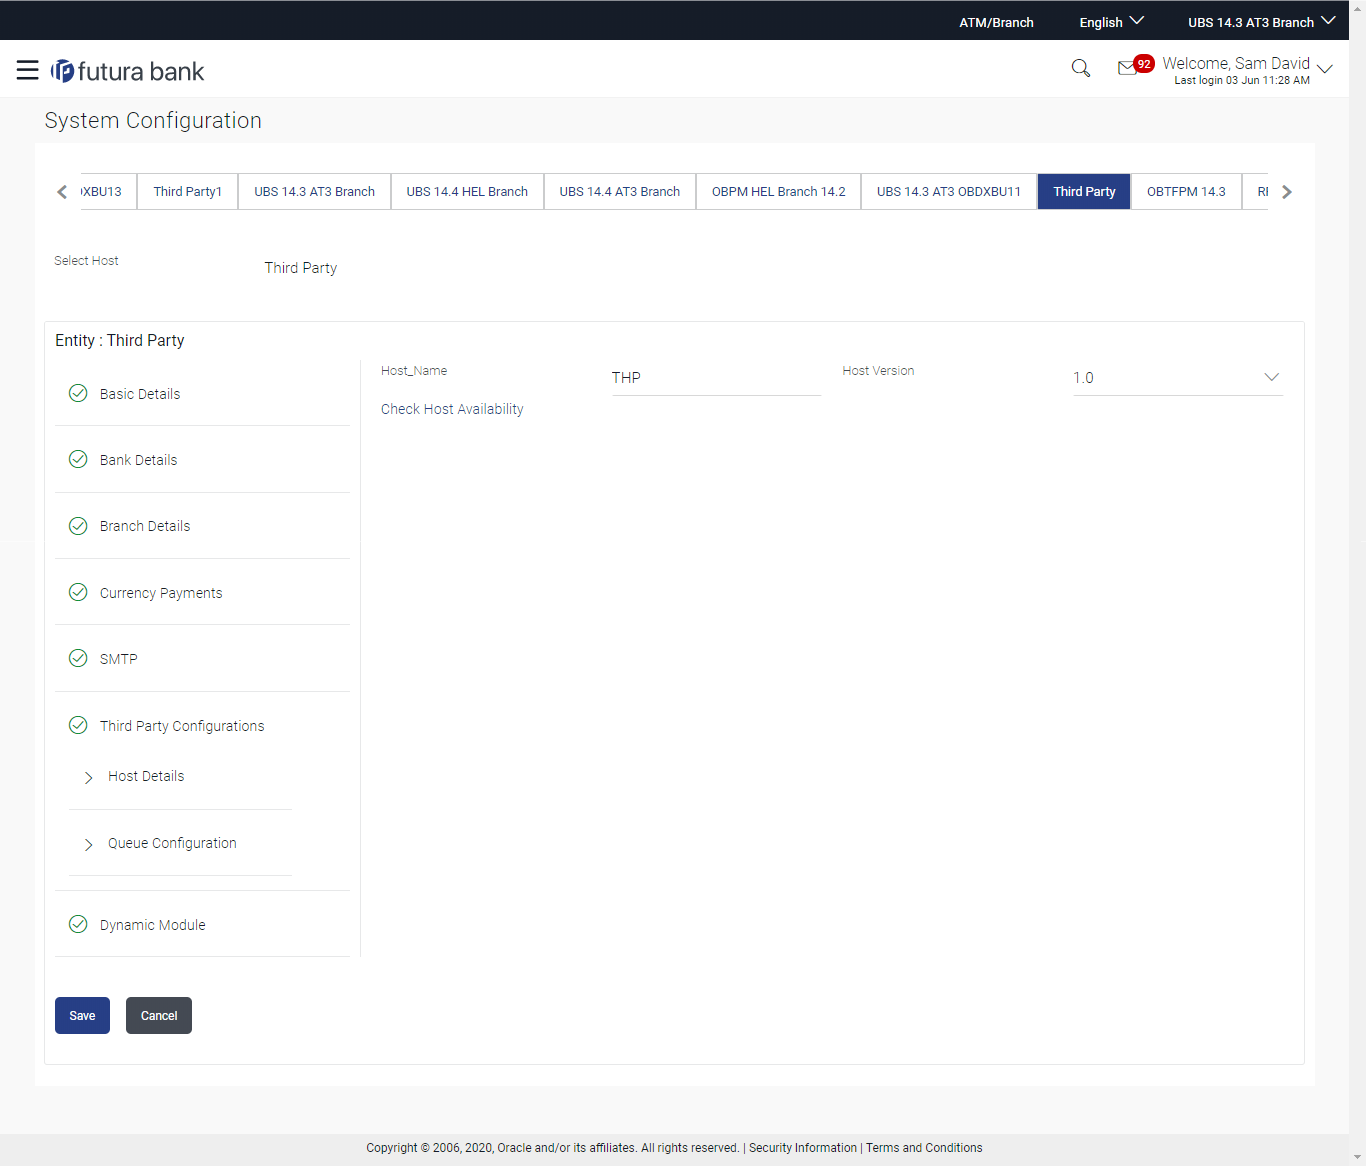Switch to the UBS 14.3 AT3 Branch tab

314,191
